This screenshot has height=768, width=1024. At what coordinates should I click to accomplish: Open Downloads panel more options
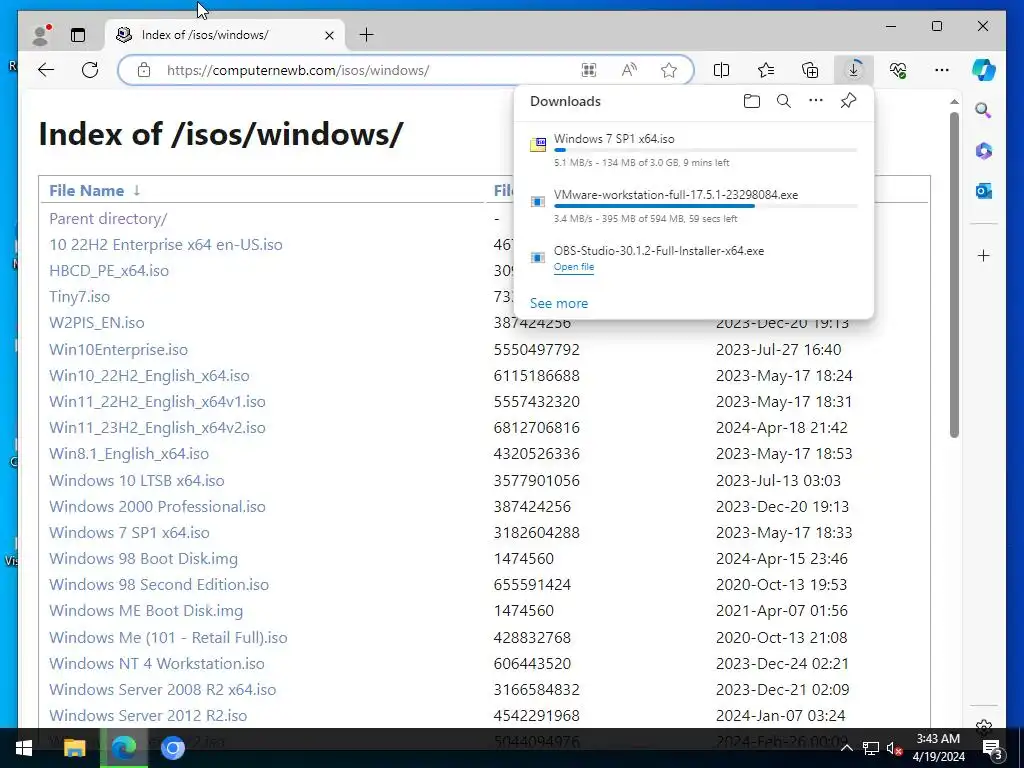pyautogui.click(x=816, y=101)
